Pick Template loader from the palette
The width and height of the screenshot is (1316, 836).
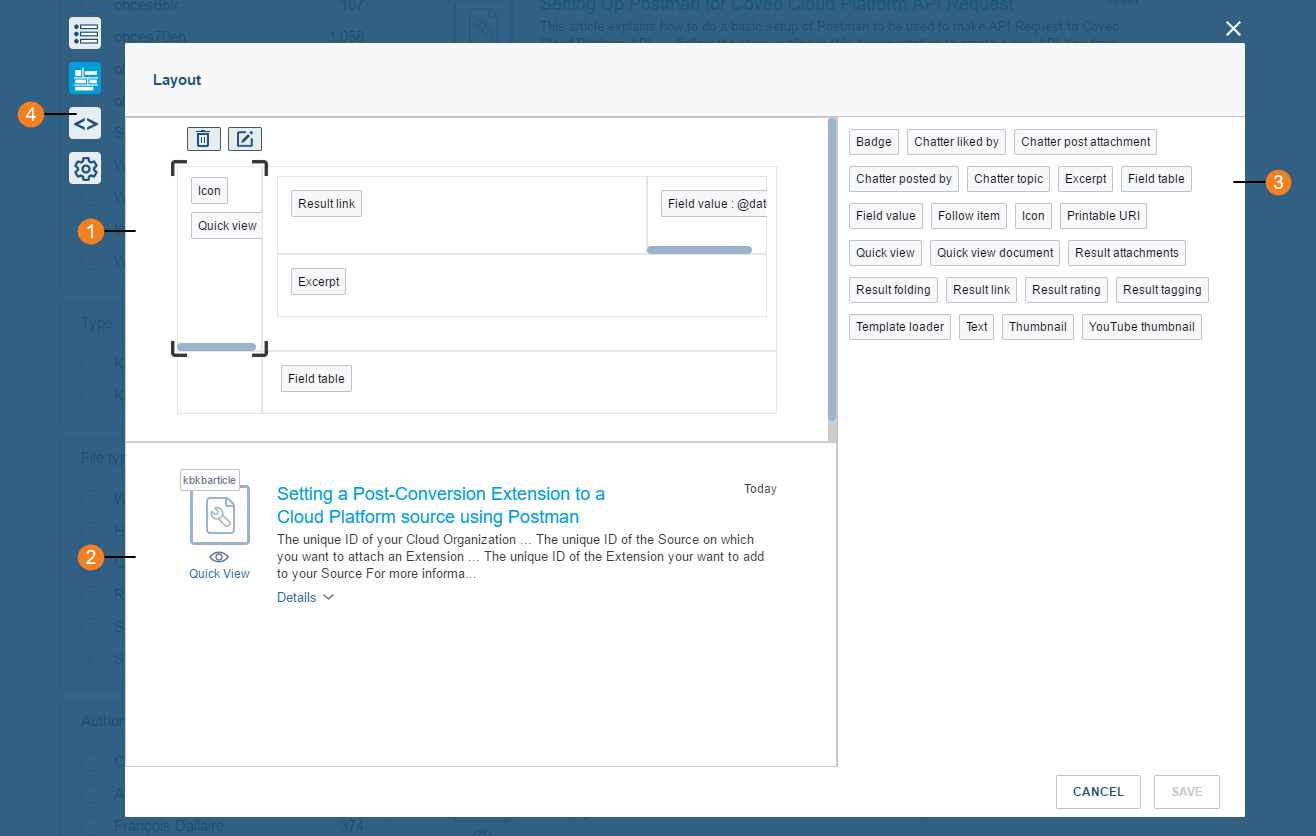pos(900,327)
